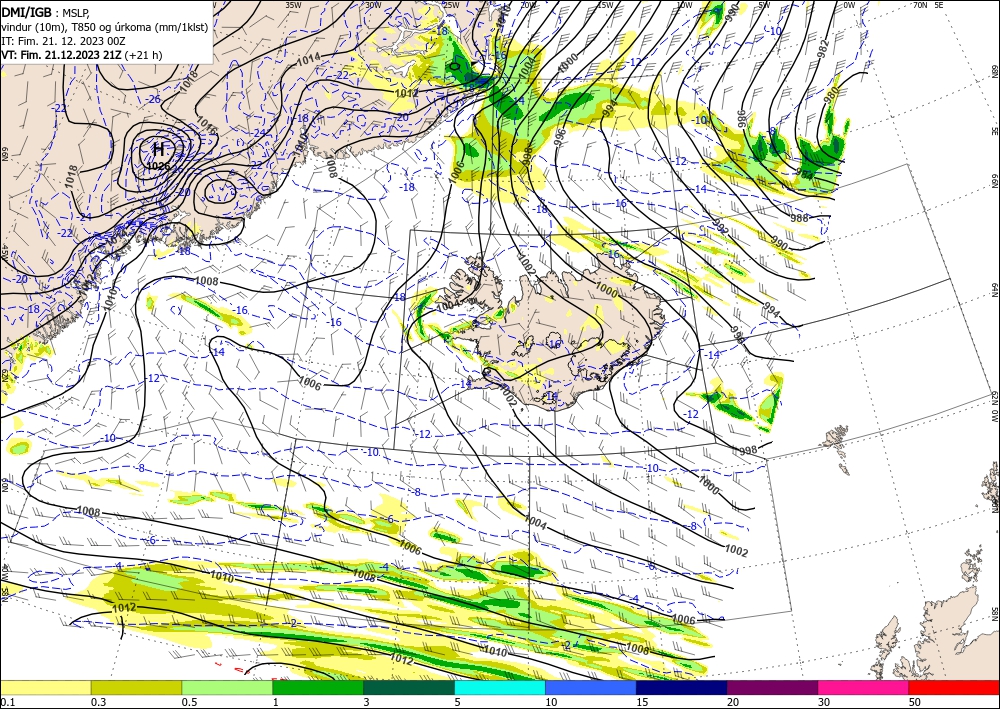Click the "992" isobar label
1000x709 pixels.
[x=719, y=227]
